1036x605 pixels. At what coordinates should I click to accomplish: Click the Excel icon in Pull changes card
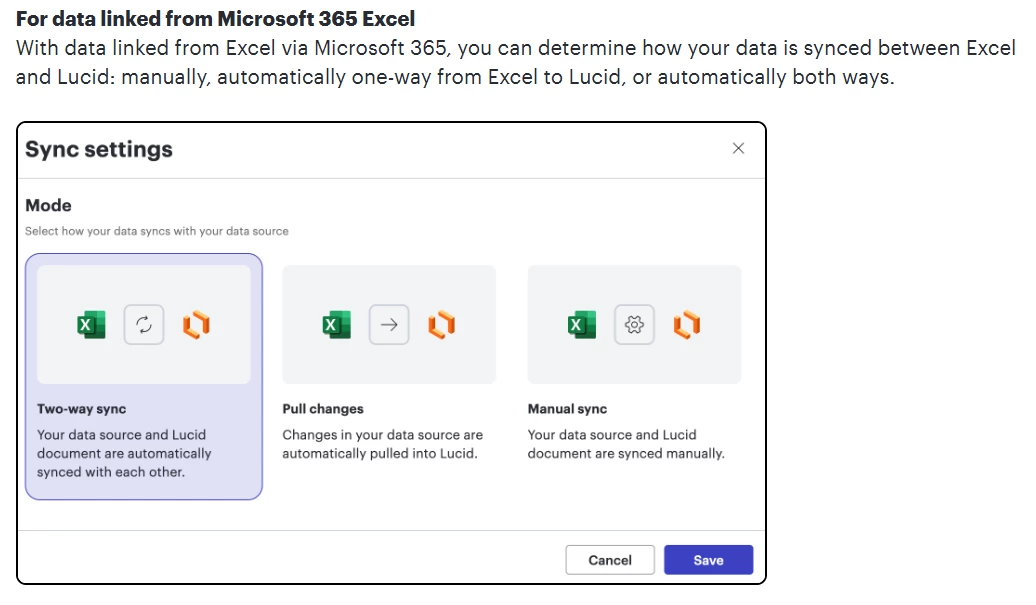(x=336, y=324)
